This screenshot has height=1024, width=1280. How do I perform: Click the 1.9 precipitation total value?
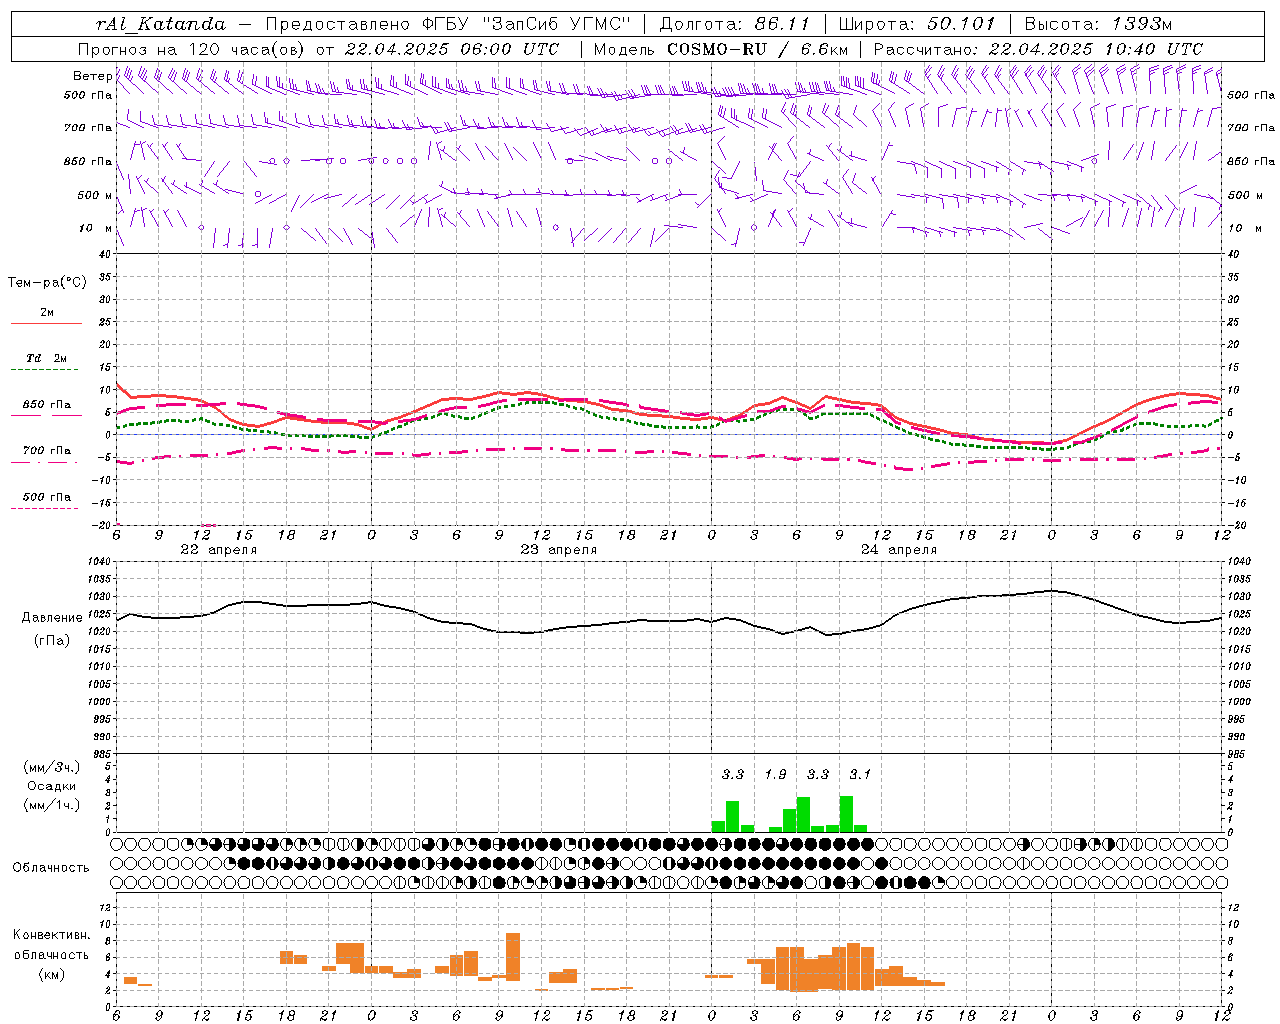coord(775,774)
